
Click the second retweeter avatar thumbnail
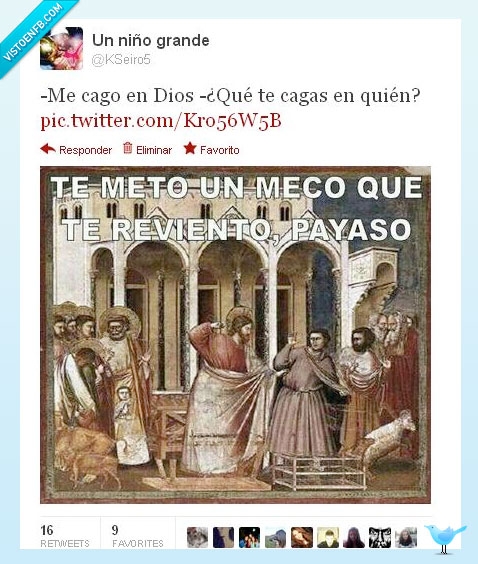(223, 537)
